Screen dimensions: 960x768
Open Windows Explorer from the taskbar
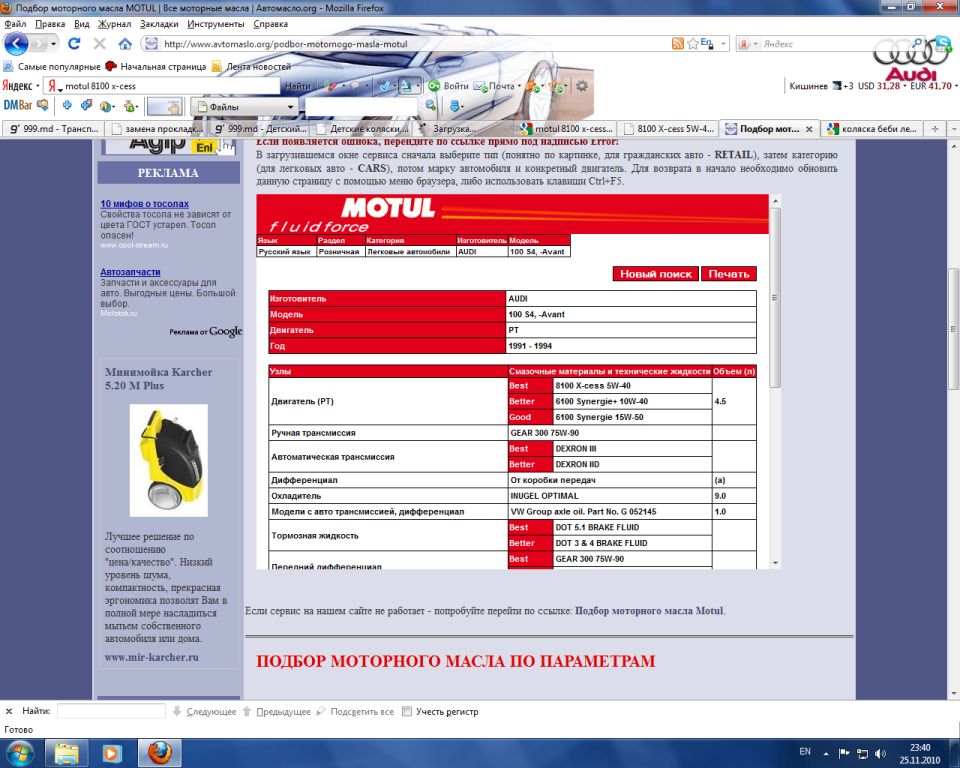[67, 753]
